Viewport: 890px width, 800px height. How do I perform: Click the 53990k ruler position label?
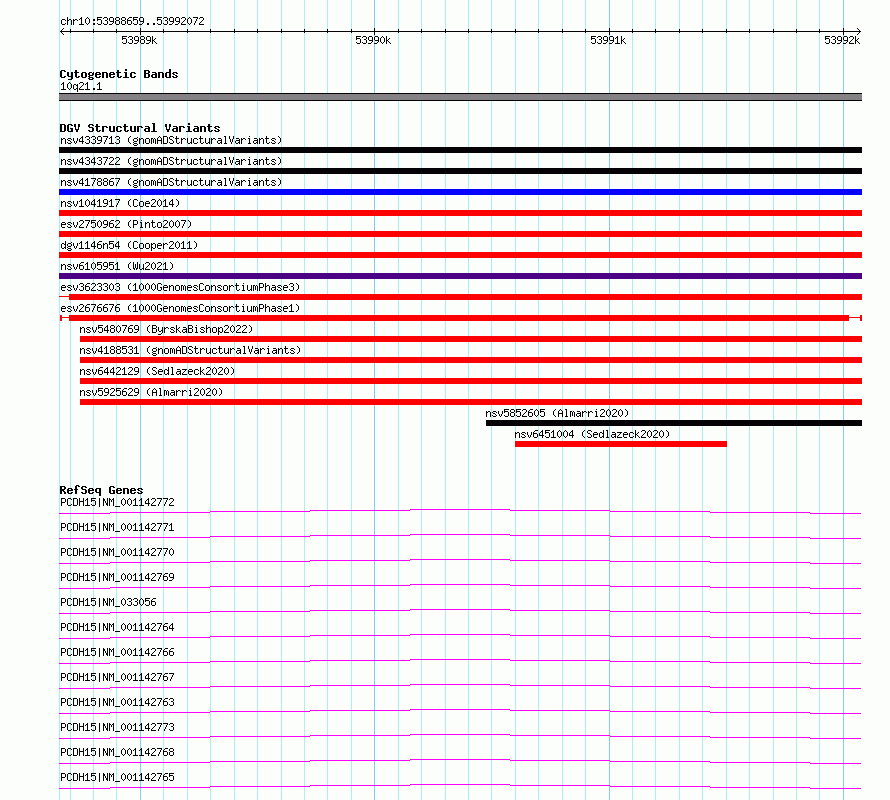pos(373,40)
